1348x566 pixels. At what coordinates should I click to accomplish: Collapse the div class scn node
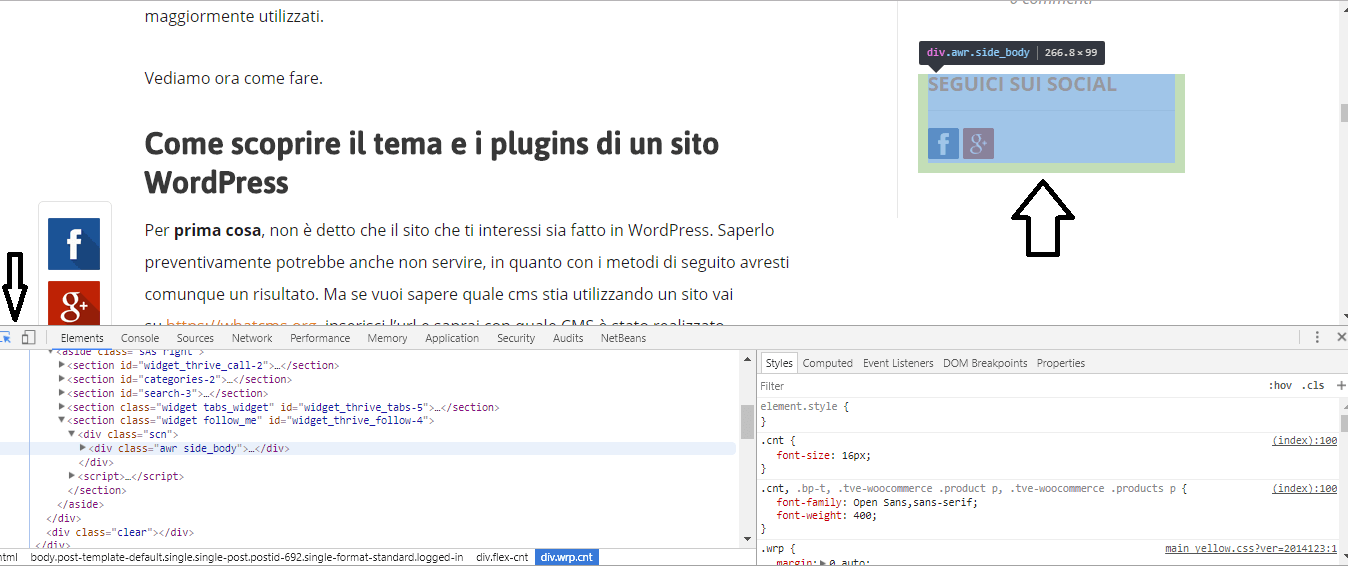point(72,434)
